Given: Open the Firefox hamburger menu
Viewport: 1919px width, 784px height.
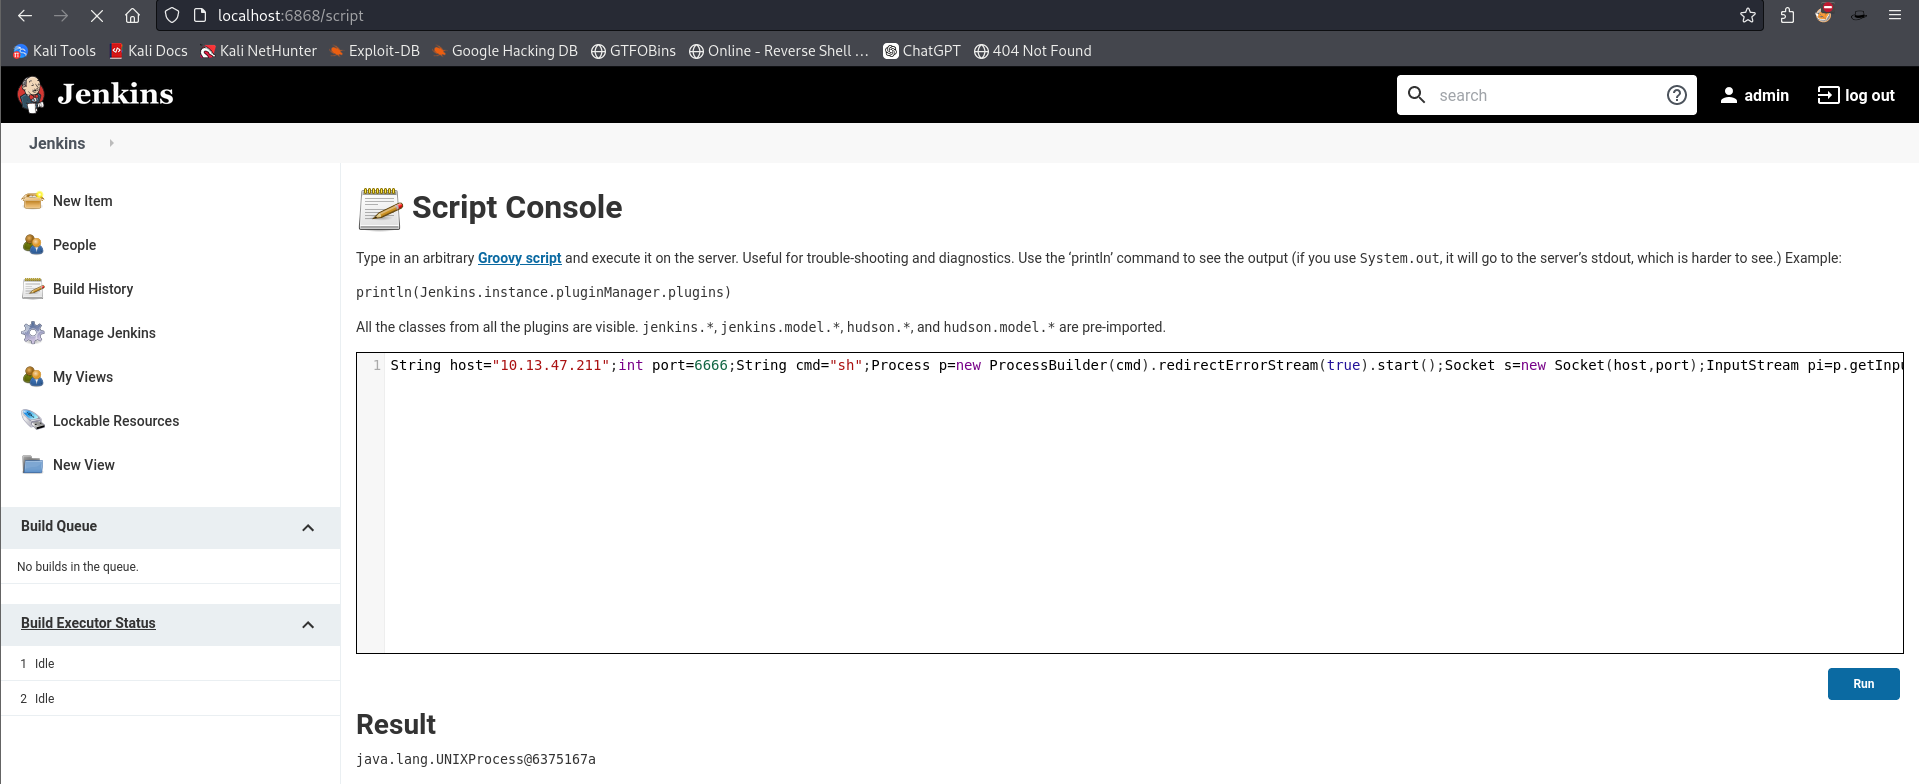Looking at the screenshot, I should (x=1895, y=15).
